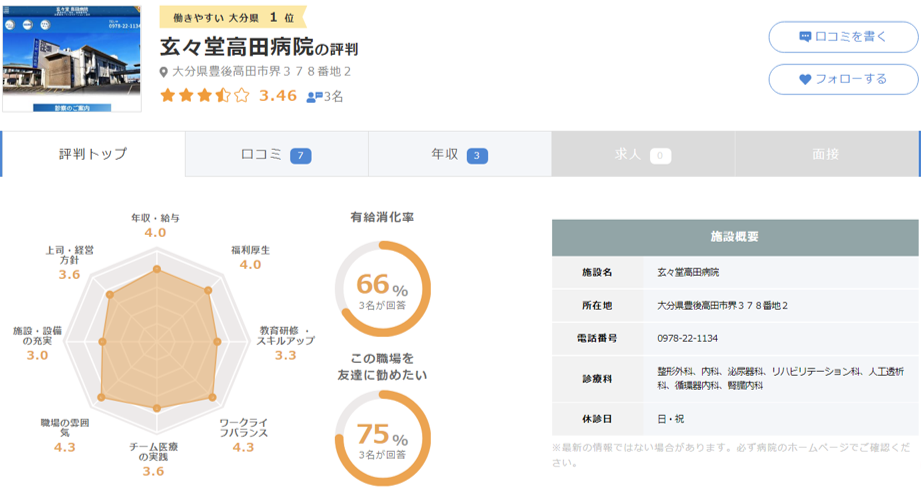Click the 診療科 row label
Screen dimensions: 921x488
(597, 379)
